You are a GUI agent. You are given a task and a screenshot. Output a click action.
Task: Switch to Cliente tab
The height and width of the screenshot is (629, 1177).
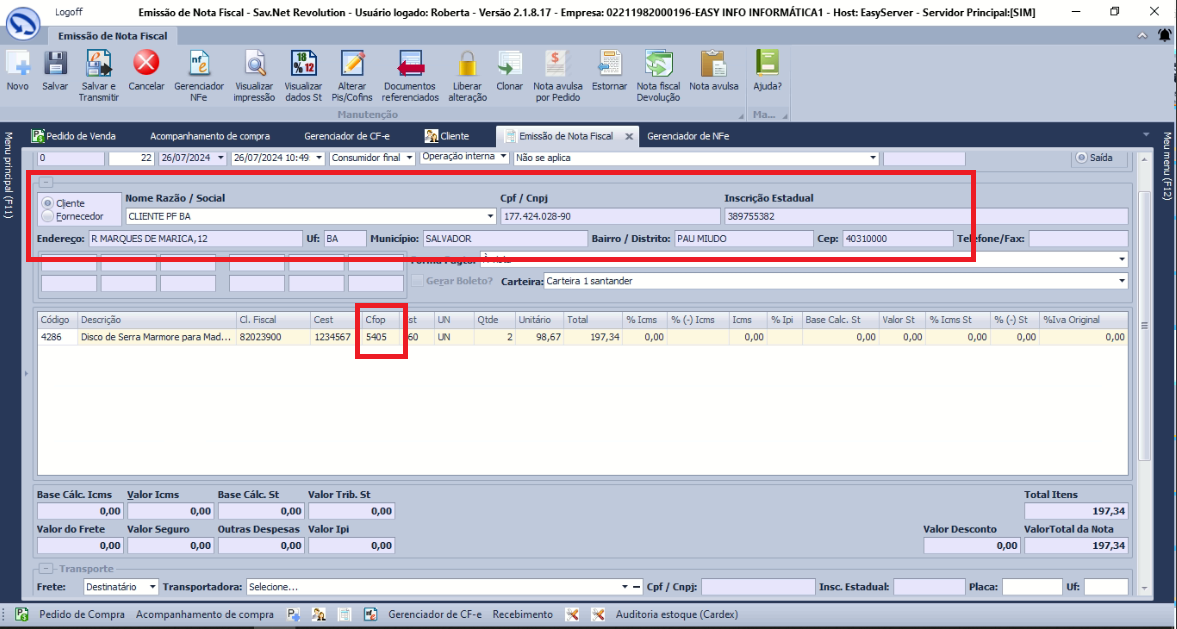[x=447, y=136]
